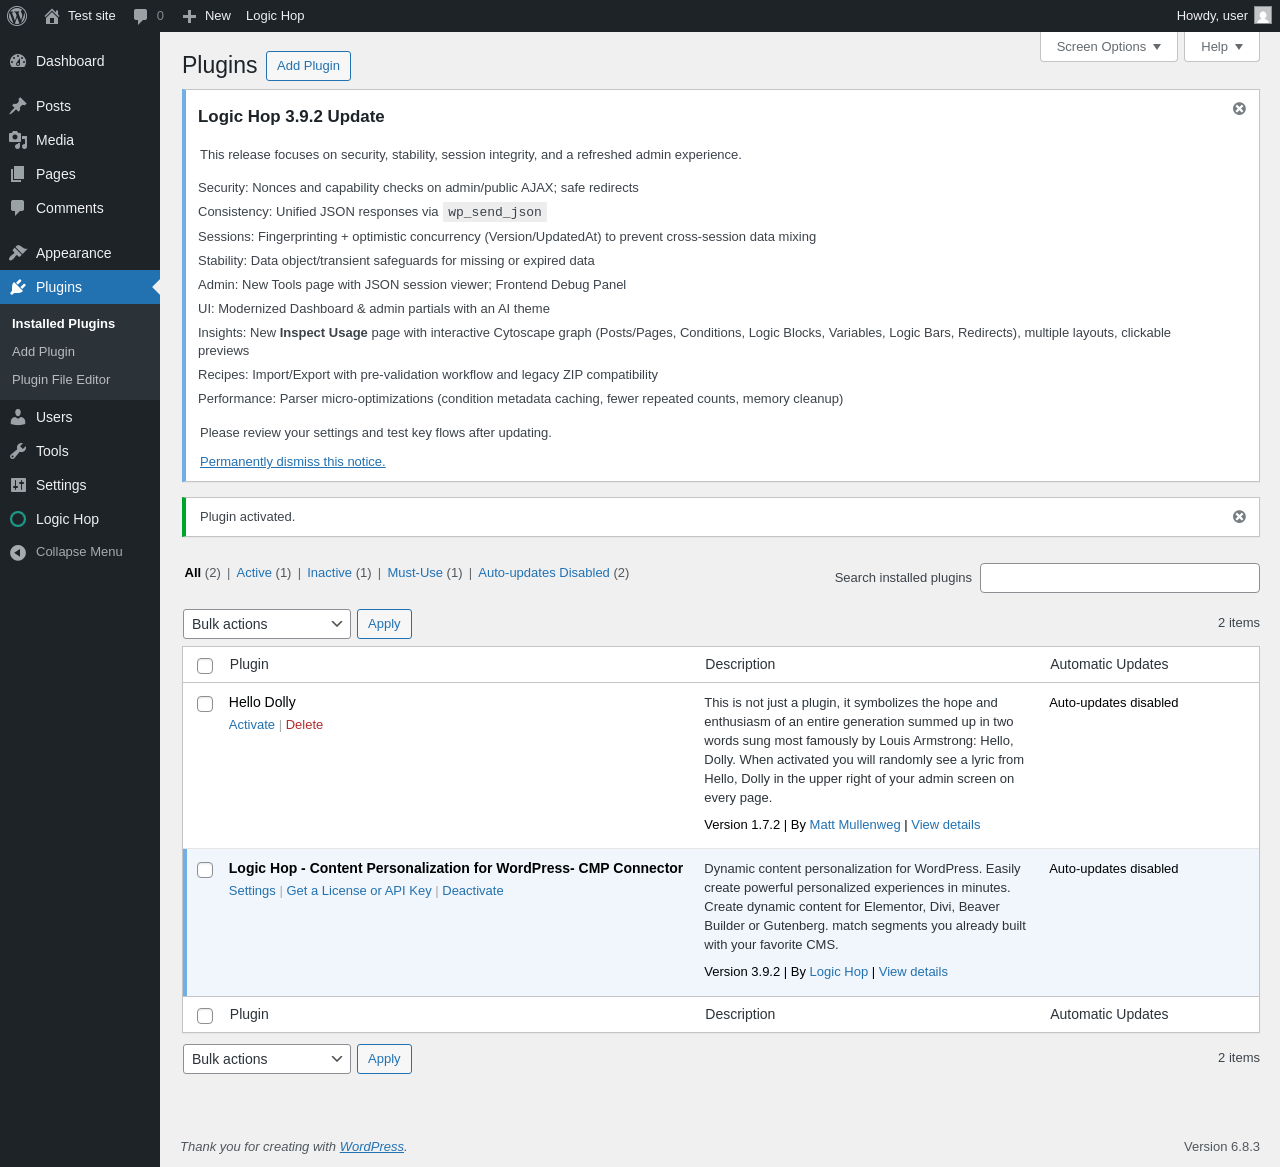Viewport: 1280px width, 1167px height.
Task: Tick the select-all checkbox in table header
Action: point(205,666)
